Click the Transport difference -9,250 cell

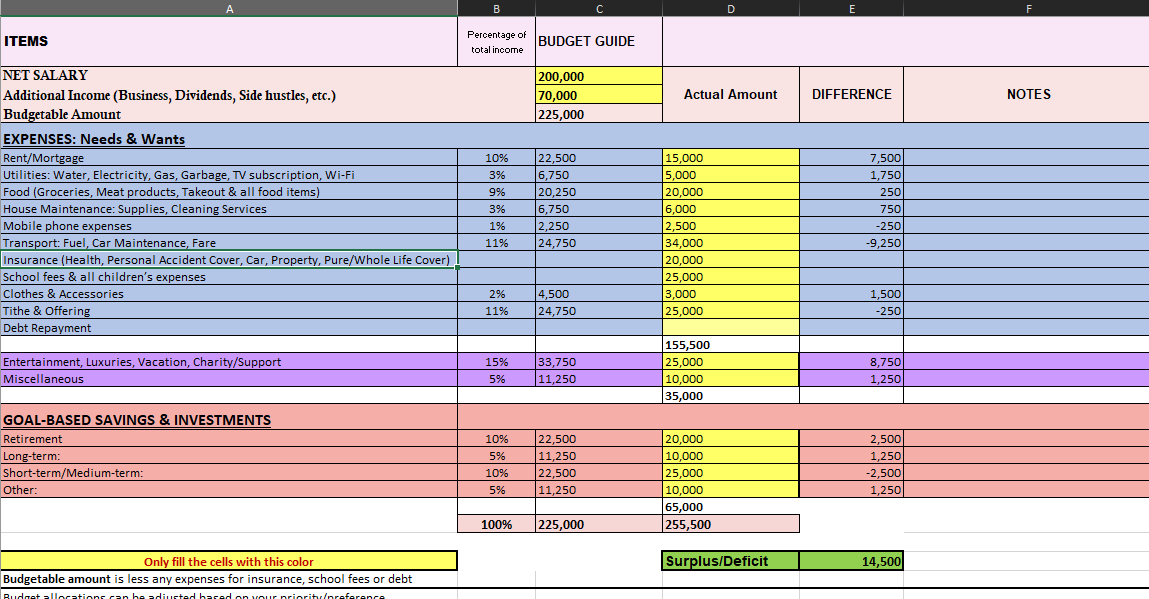[x=851, y=243]
